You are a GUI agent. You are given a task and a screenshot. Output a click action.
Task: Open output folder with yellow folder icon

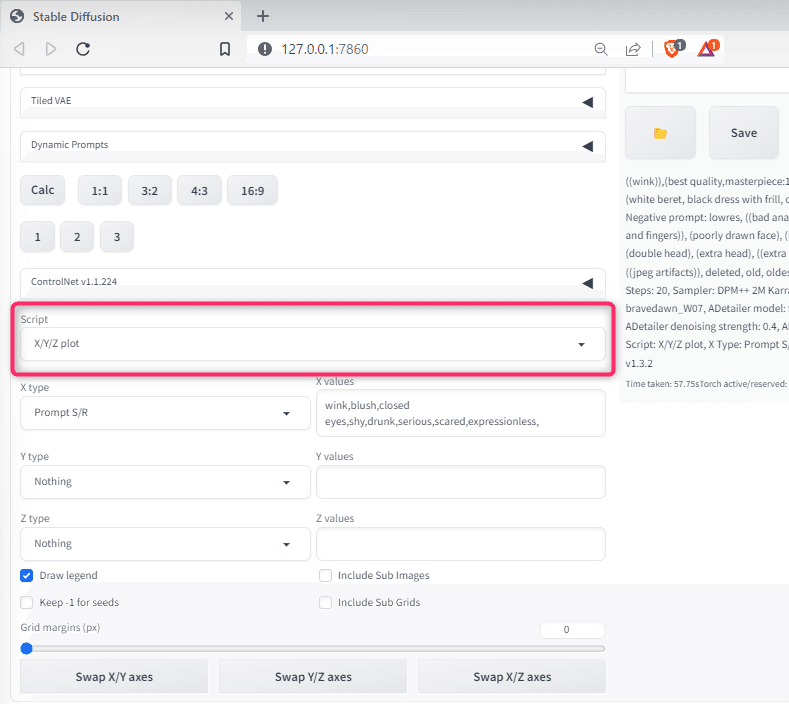click(x=660, y=133)
